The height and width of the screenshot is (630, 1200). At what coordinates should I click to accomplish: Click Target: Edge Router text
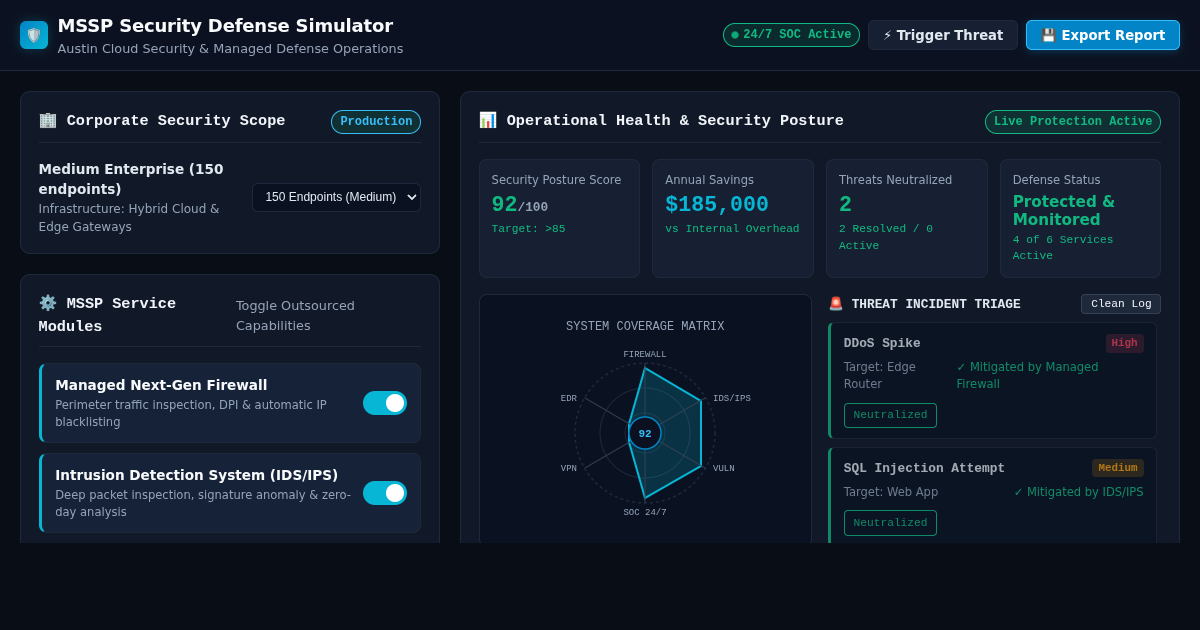880,375
